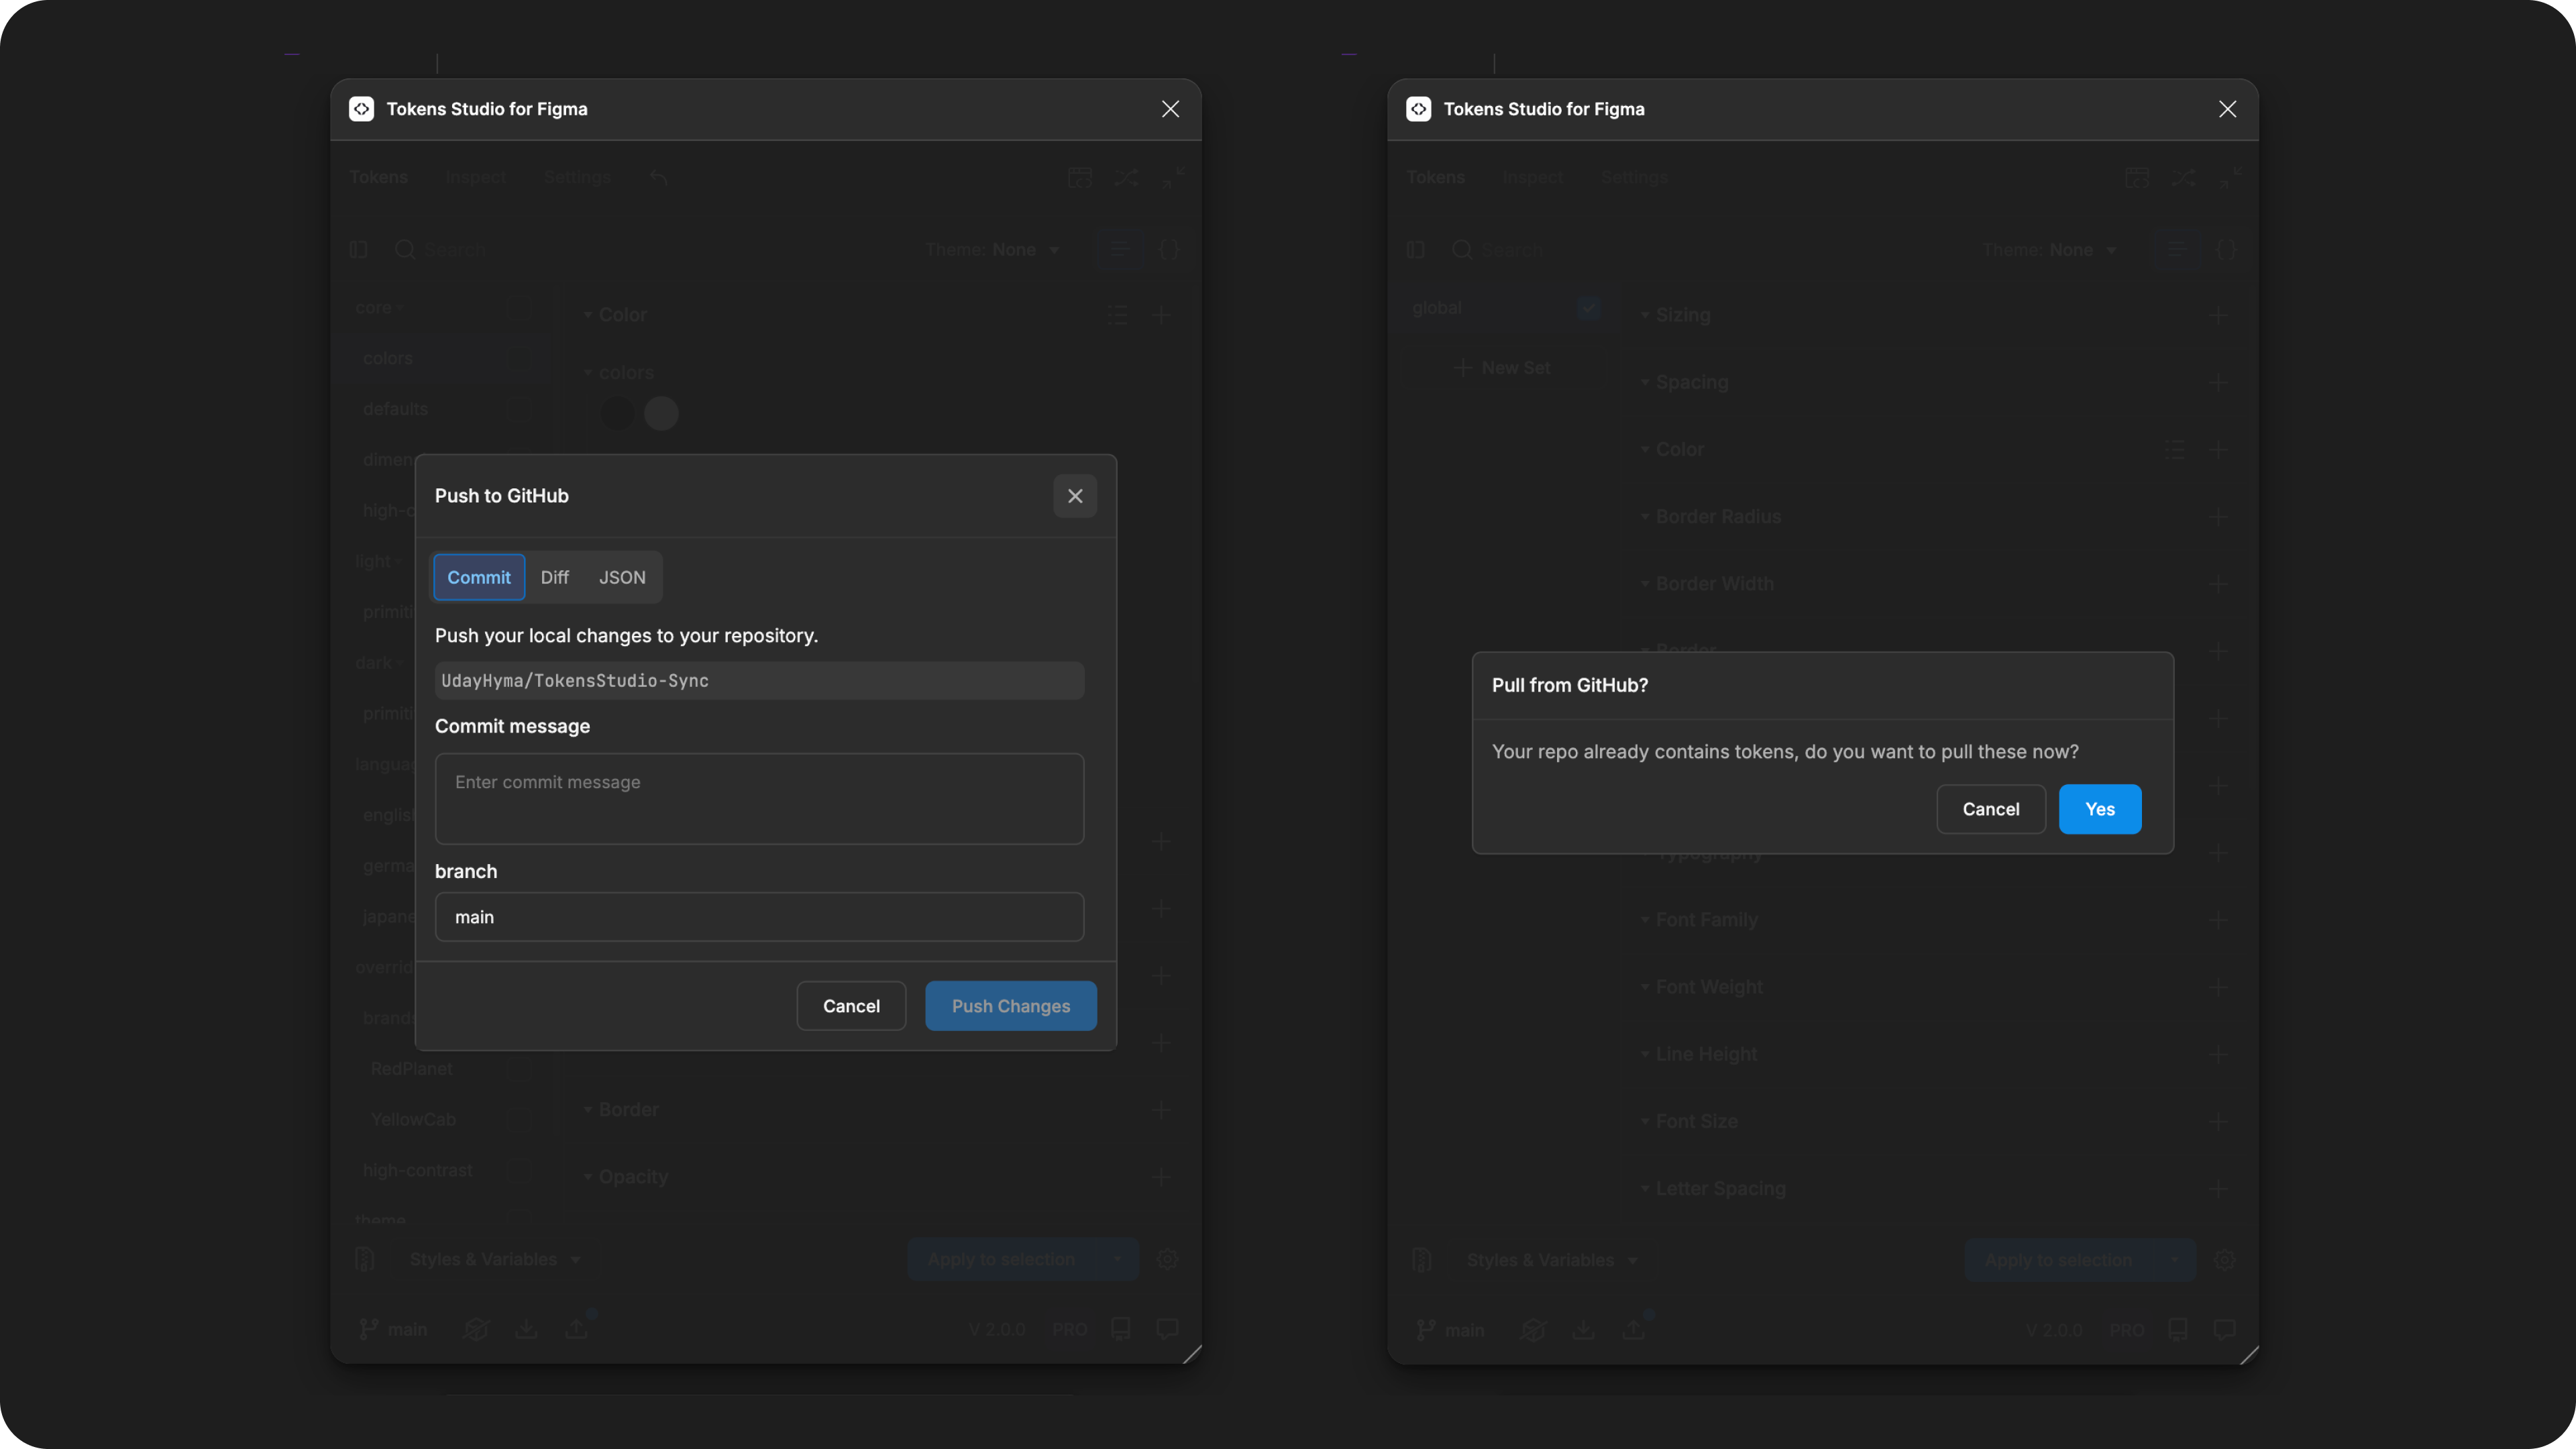
Task: Open documentation icon beside PRO, left window
Action: pyautogui.click(x=1121, y=1329)
